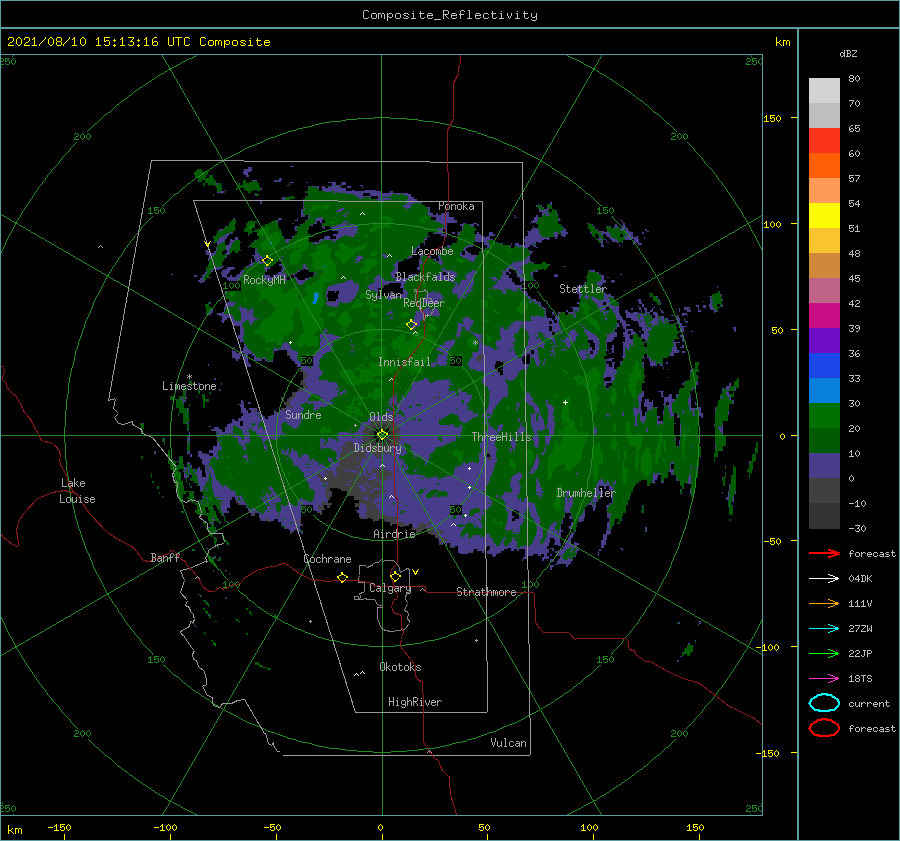Screen dimensions: 900x841
Task: Click the Ponoka city label
Action: 456,206
